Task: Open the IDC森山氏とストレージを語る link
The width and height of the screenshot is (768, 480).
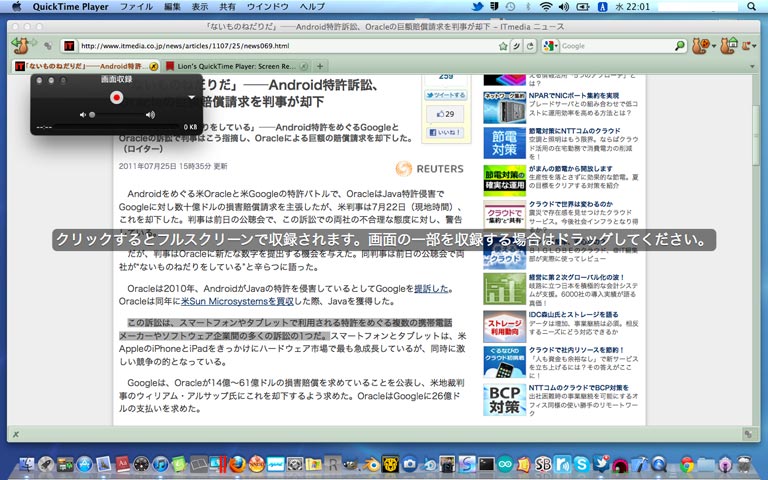Action: 573,314
